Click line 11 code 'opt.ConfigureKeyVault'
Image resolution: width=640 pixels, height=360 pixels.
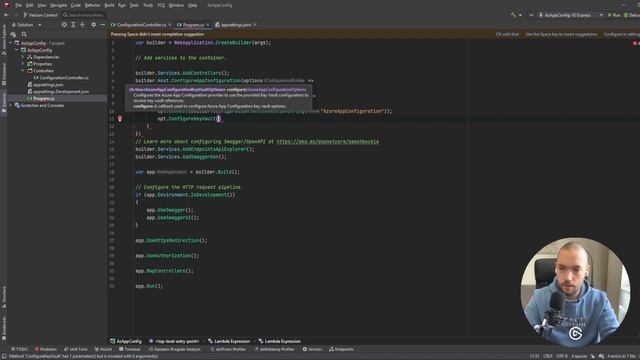coord(186,119)
